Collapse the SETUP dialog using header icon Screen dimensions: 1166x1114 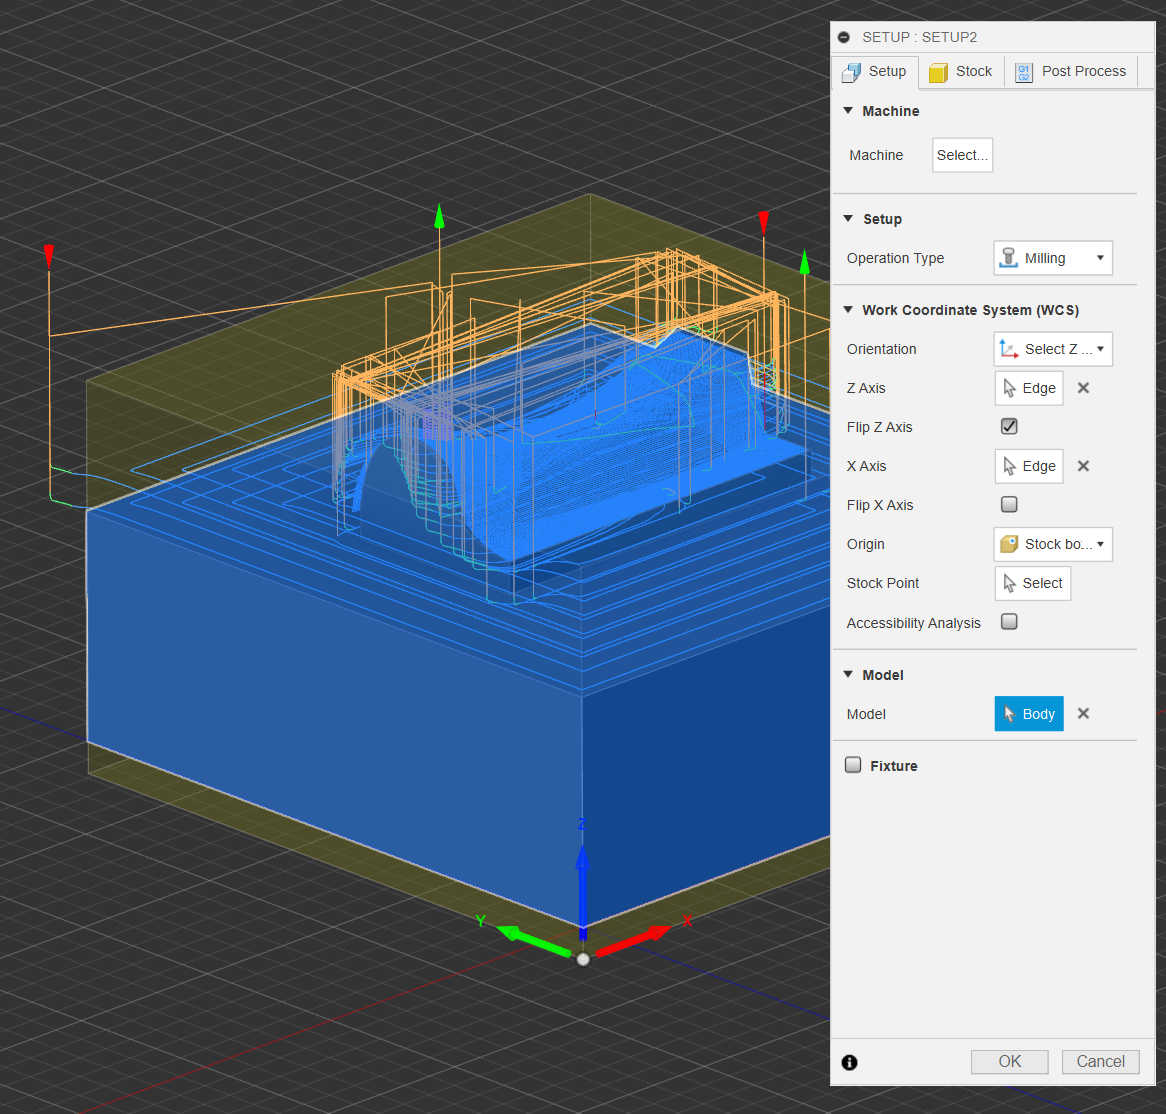coord(844,37)
